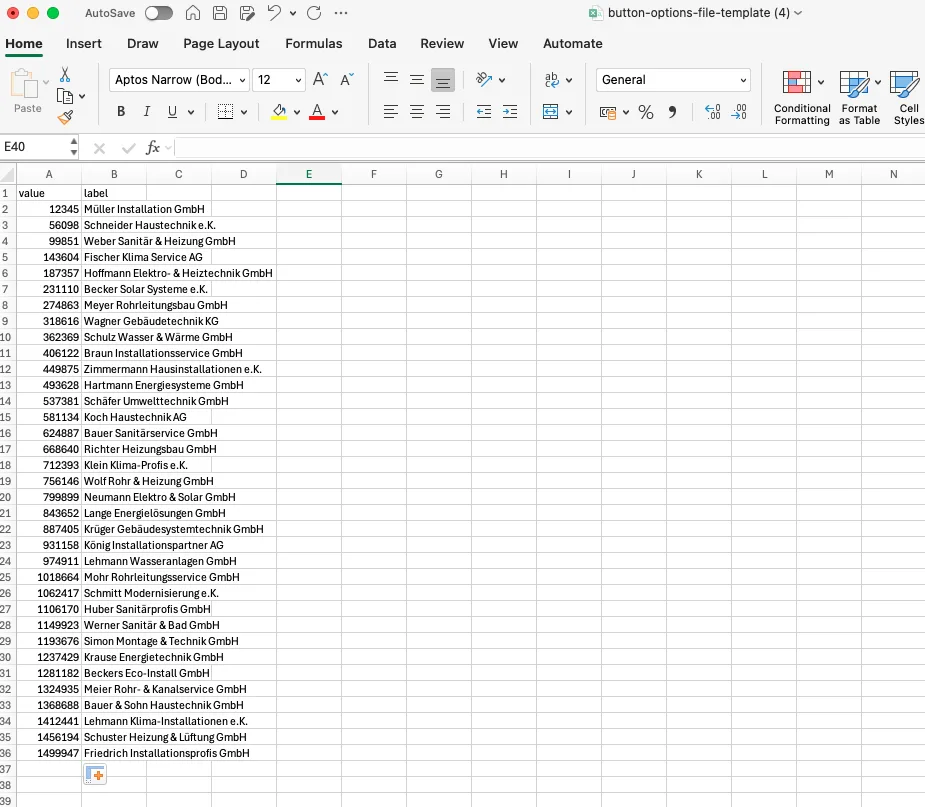Click the Save floppy disk icon
The image size is (925, 807).
pos(220,13)
